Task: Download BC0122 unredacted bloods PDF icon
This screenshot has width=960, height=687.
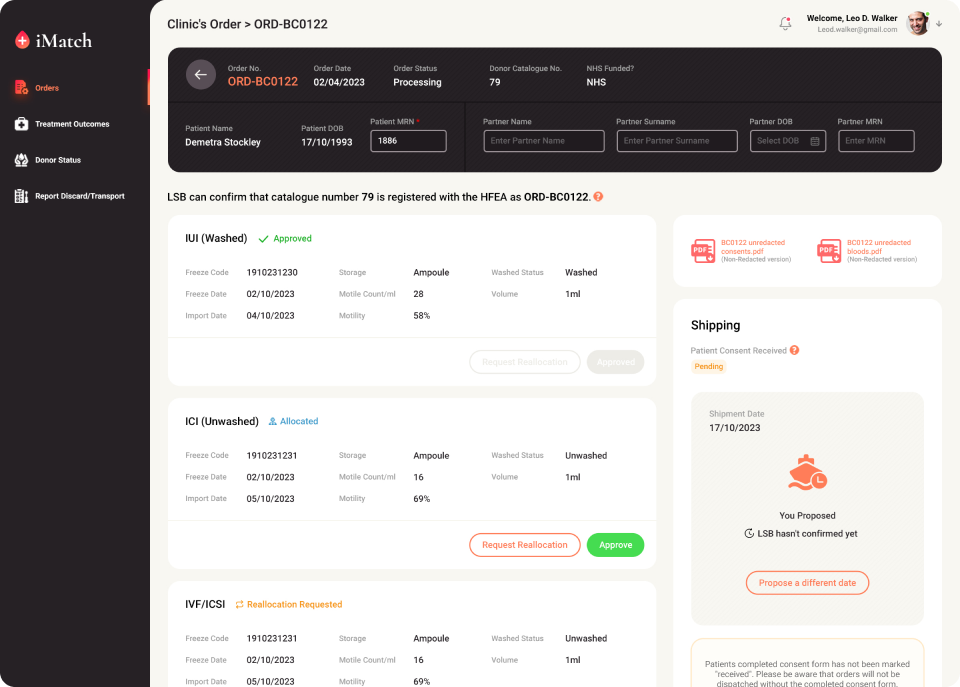Action: tap(830, 251)
